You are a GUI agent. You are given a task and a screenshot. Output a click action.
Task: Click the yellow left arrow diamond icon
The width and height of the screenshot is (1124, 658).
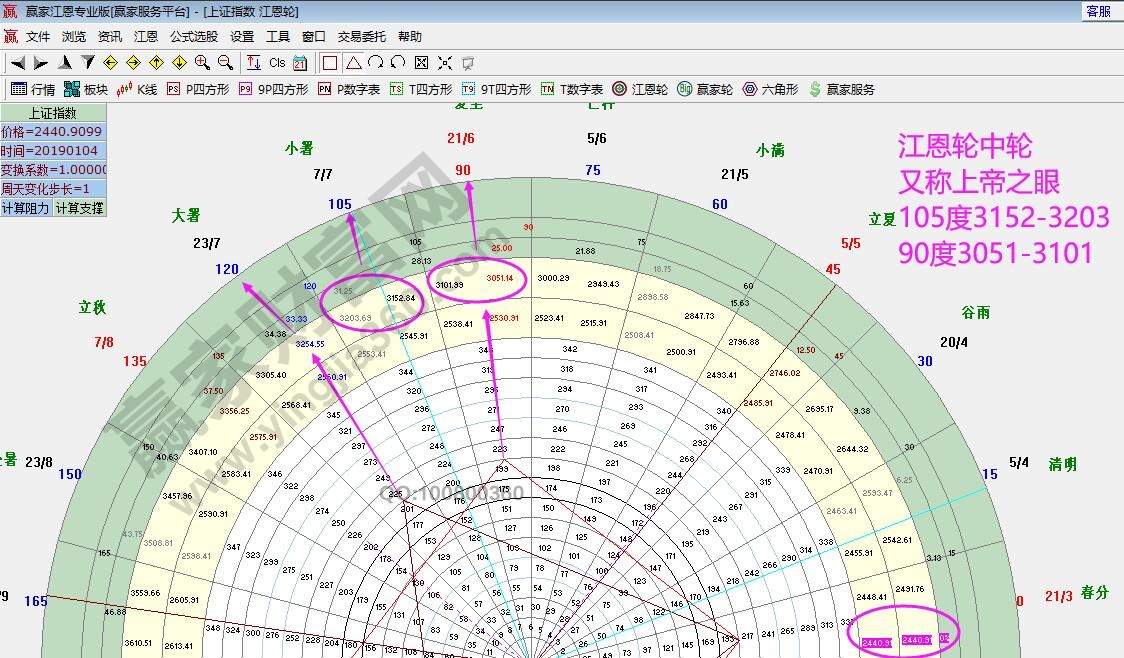coord(110,62)
